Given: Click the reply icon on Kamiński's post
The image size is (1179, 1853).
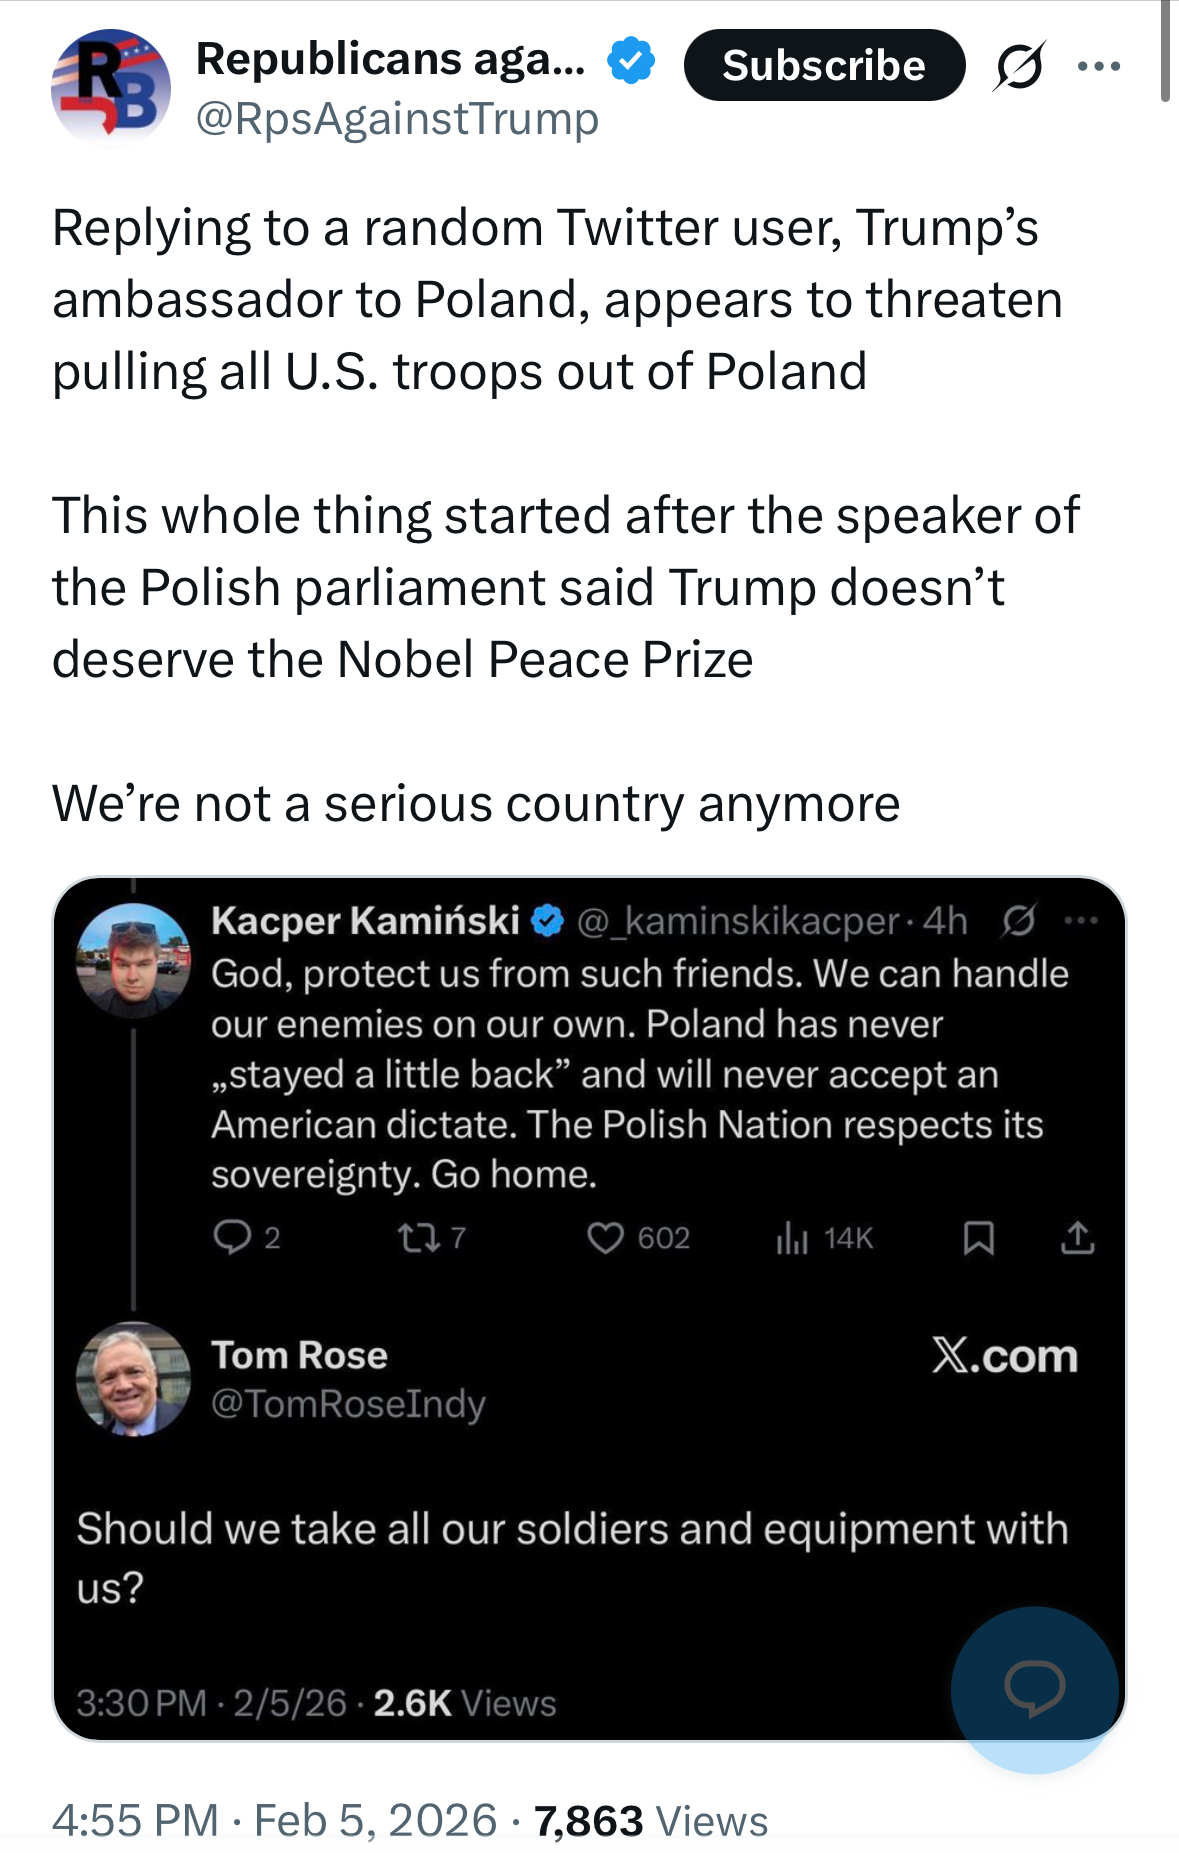Looking at the screenshot, I should click(232, 1238).
